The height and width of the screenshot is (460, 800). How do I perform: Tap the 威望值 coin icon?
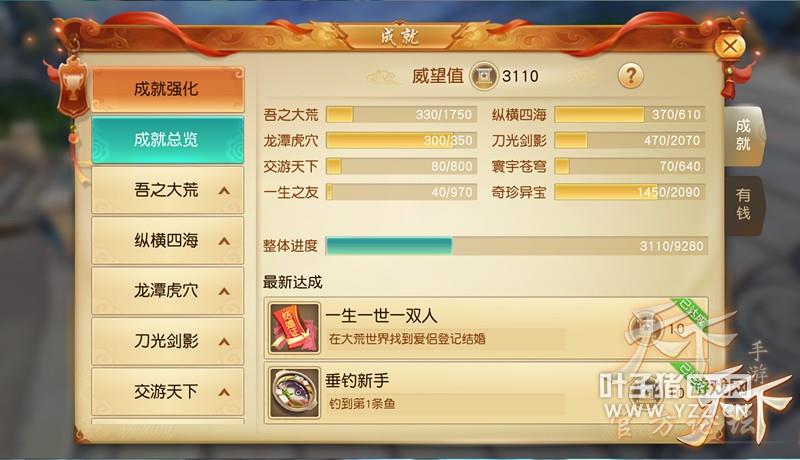coord(483,76)
